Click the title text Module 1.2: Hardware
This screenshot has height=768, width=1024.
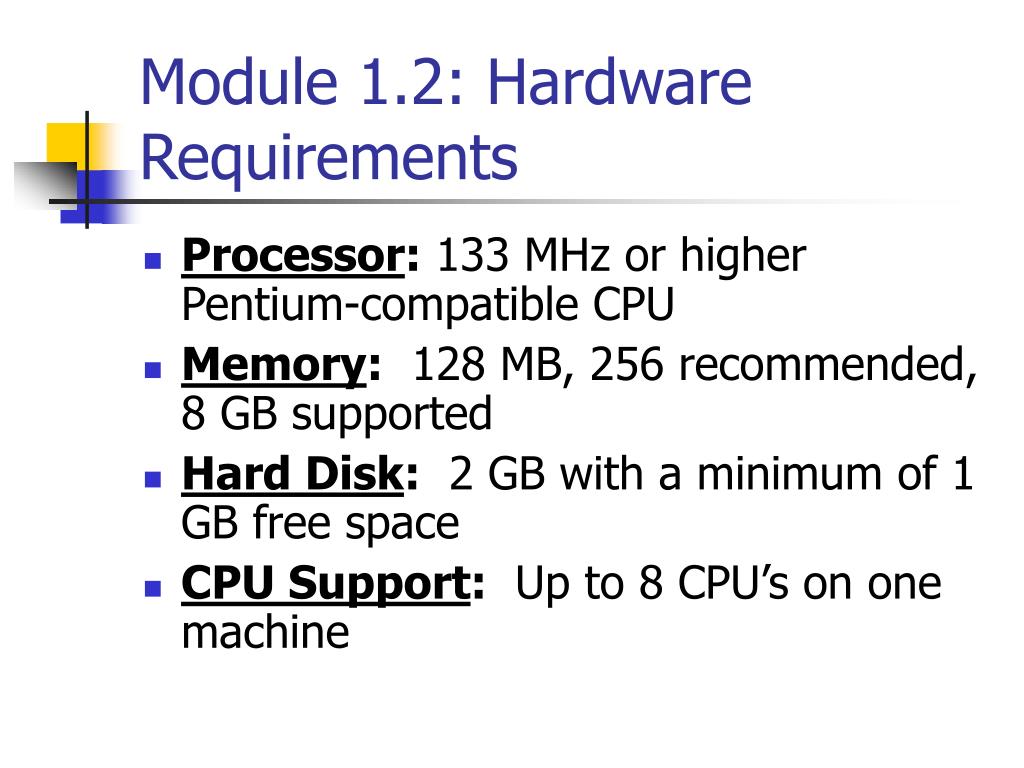click(446, 82)
